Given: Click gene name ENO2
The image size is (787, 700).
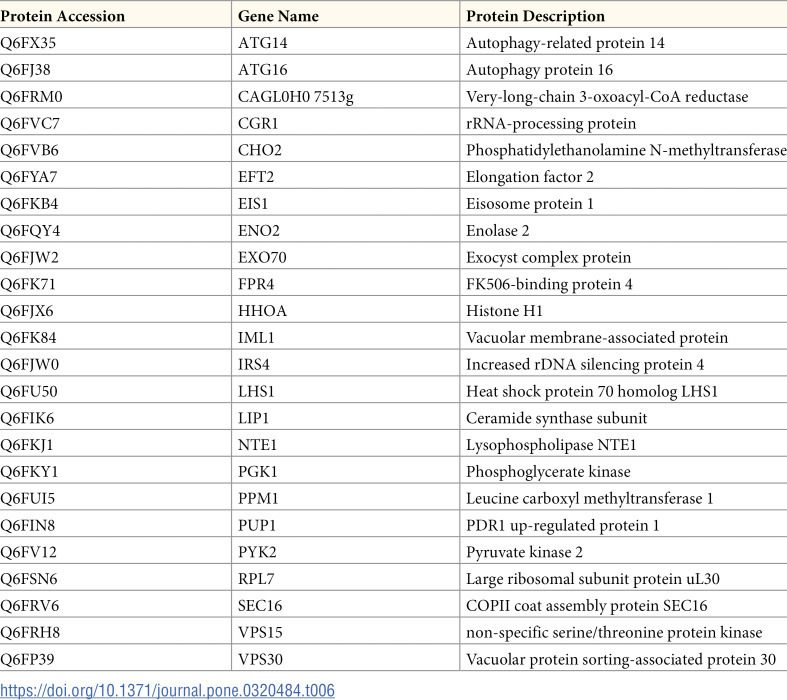Looking at the screenshot, I should pyautogui.click(x=258, y=230).
